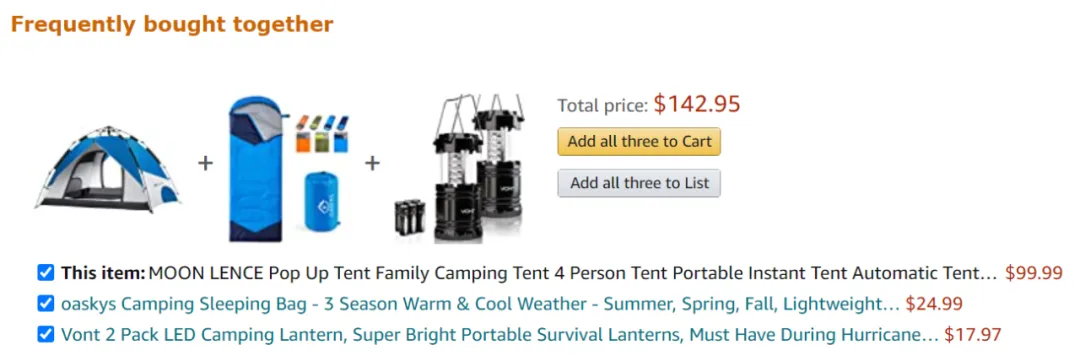The width and height of the screenshot is (1080, 361).
Task: Click the blue pop-up tent product image
Action: [108, 166]
